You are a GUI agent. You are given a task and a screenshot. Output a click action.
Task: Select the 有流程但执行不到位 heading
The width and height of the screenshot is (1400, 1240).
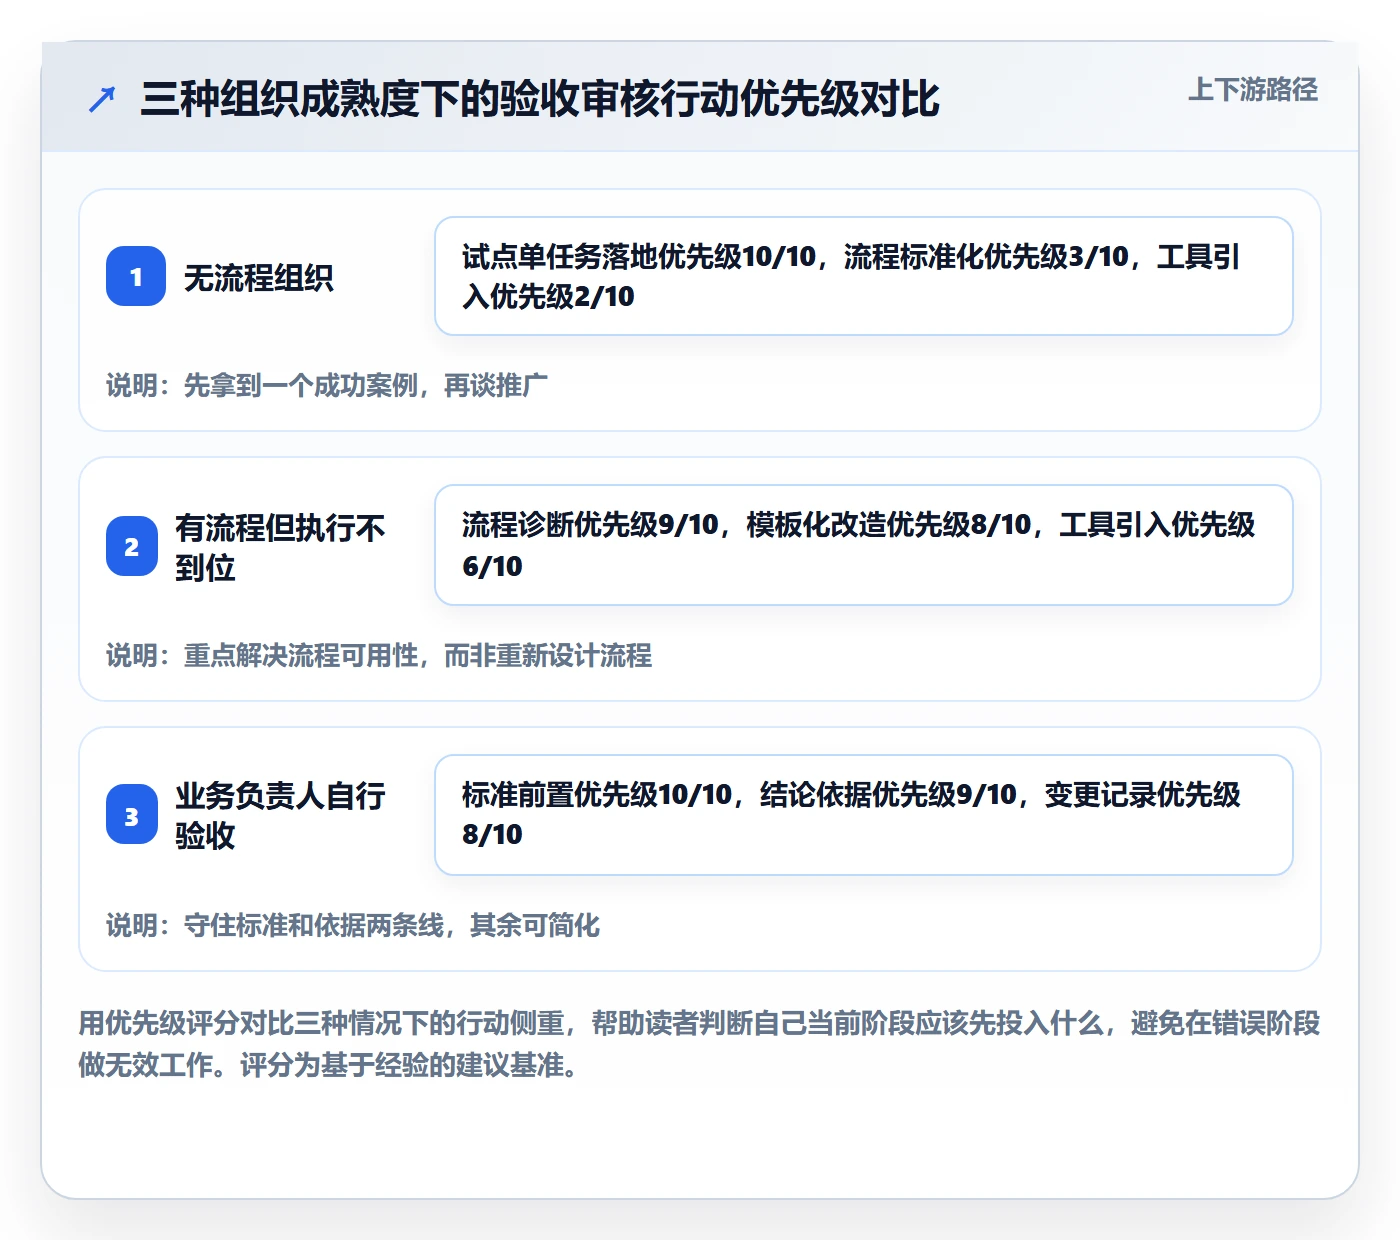pyautogui.click(x=280, y=547)
